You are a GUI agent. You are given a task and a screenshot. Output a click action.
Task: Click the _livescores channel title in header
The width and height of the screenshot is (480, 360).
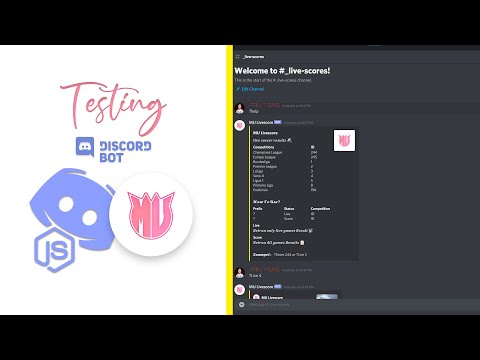254,57
